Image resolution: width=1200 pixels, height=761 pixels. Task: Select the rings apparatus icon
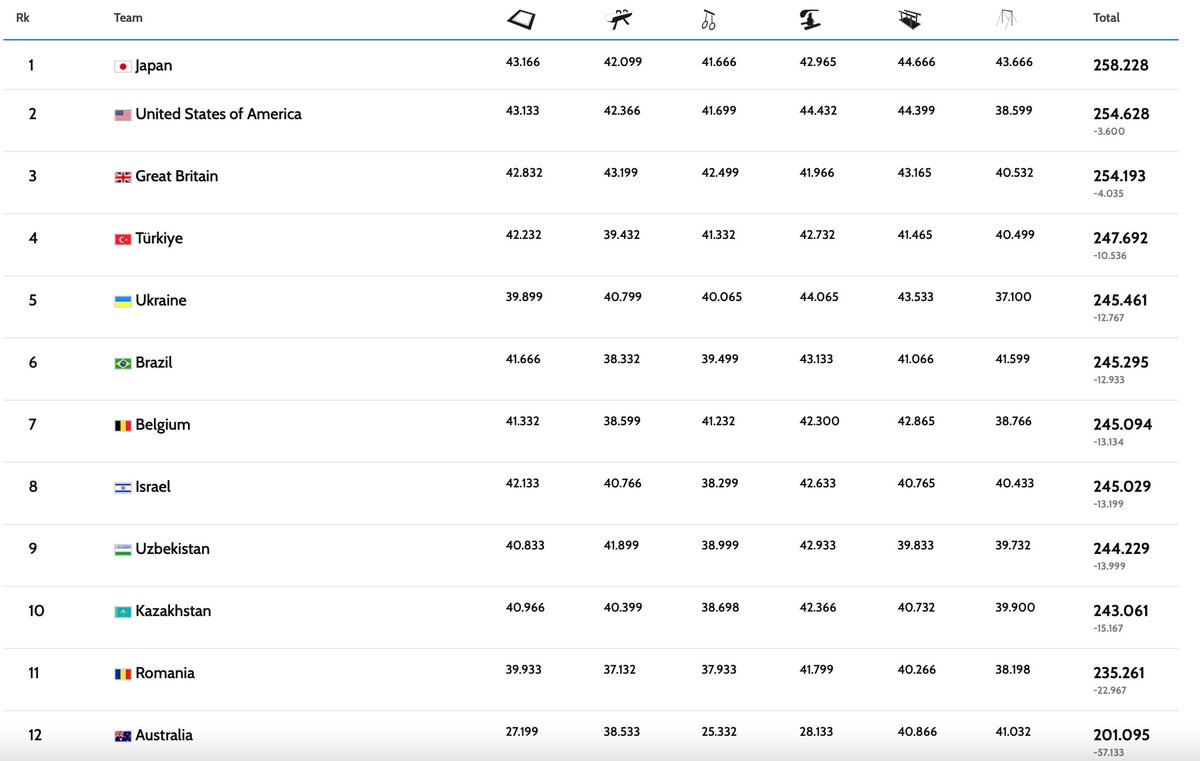click(x=708, y=18)
